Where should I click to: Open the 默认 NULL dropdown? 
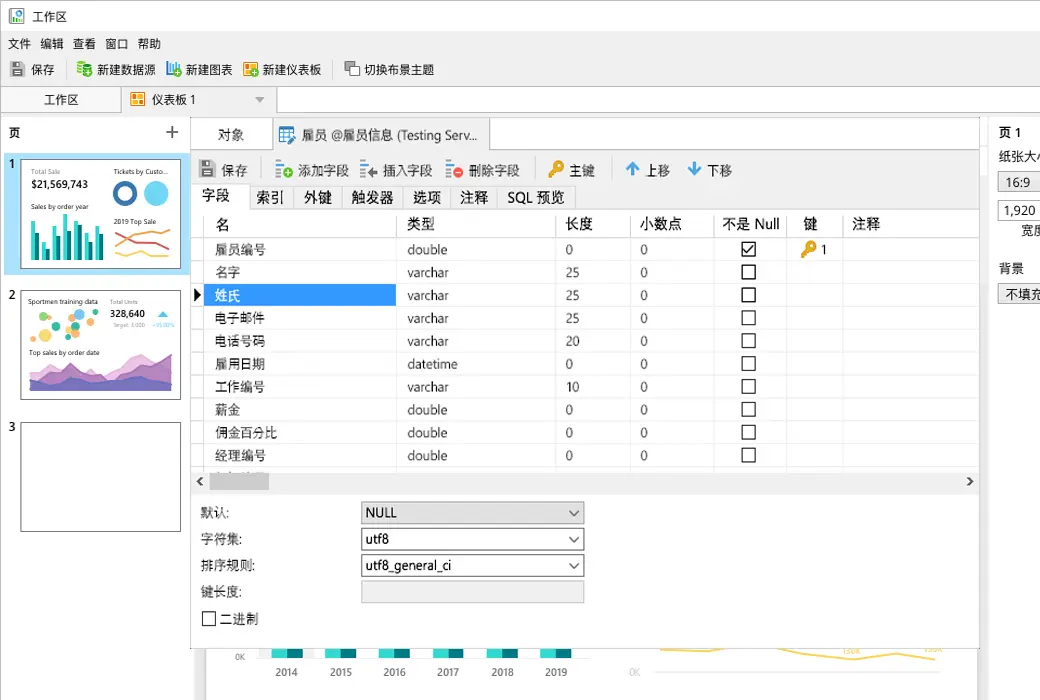click(472, 513)
